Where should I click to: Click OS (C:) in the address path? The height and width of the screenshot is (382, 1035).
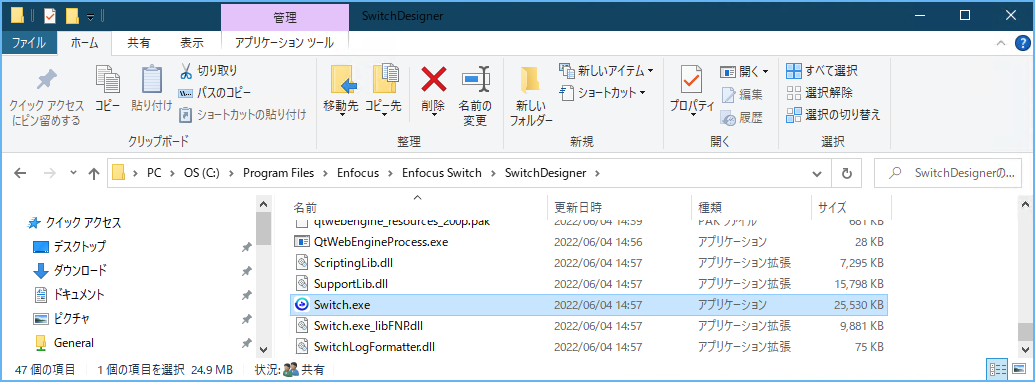[x=201, y=174]
